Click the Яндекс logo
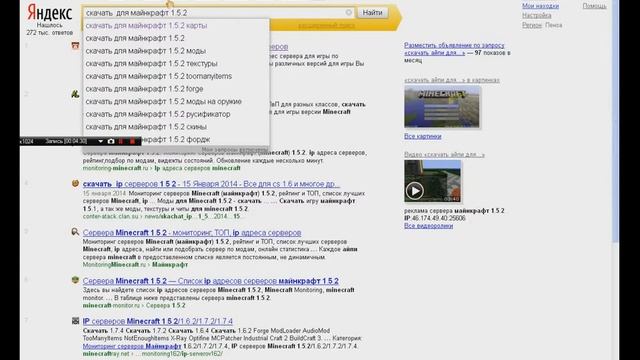640x360 pixels. pyautogui.click(x=49, y=13)
